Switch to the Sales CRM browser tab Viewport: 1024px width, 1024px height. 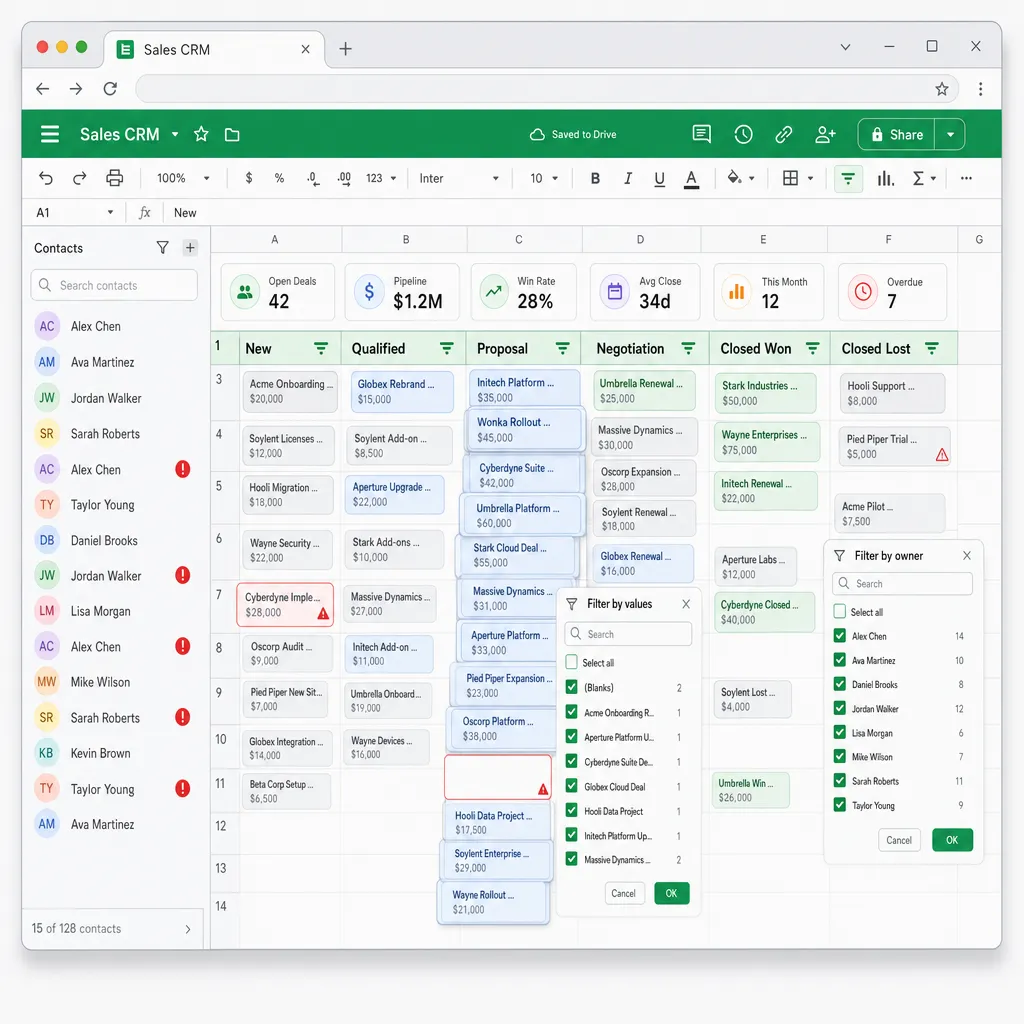coord(214,50)
